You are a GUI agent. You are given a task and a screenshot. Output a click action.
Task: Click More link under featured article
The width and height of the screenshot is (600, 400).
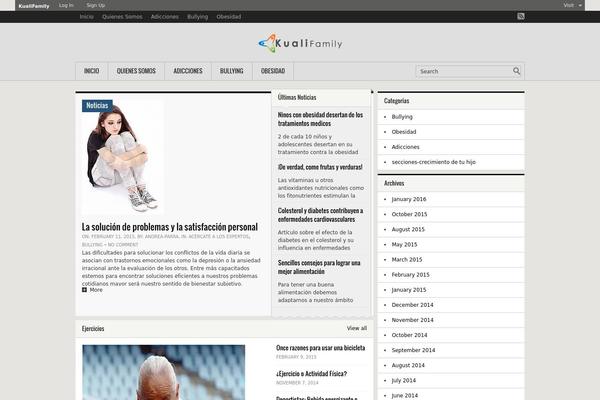point(96,290)
